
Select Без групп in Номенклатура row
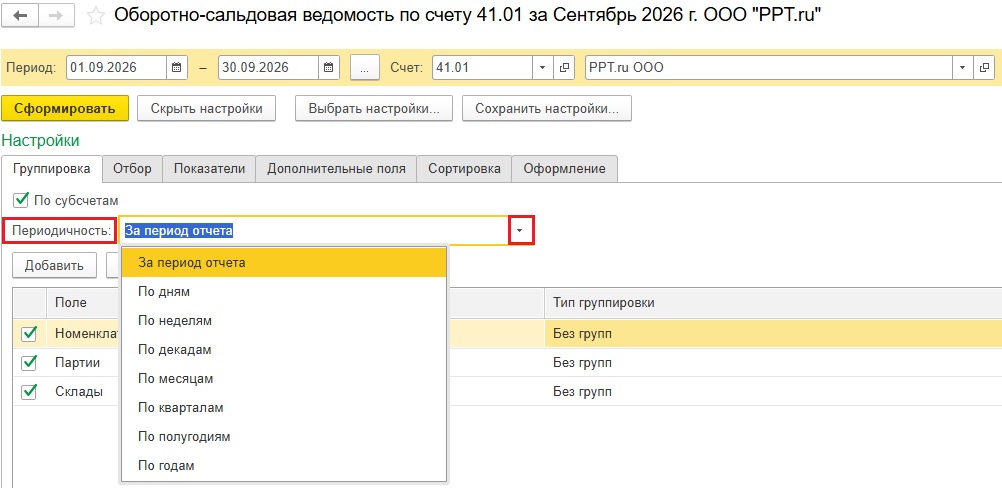(773, 333)
